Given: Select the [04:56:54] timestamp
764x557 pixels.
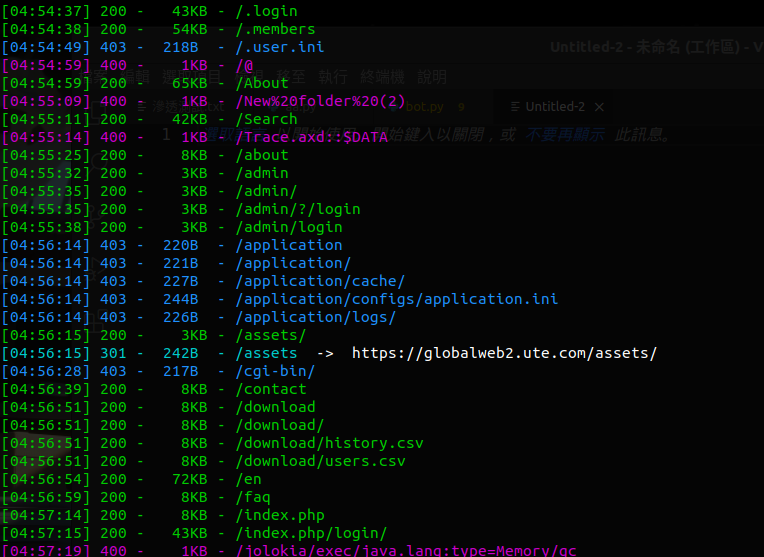Looking at the screenshot, I should [x=46, y=480].
